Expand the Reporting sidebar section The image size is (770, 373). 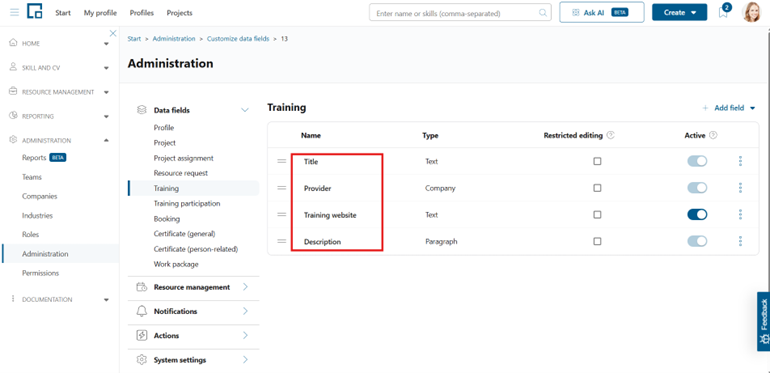[107, 117]
